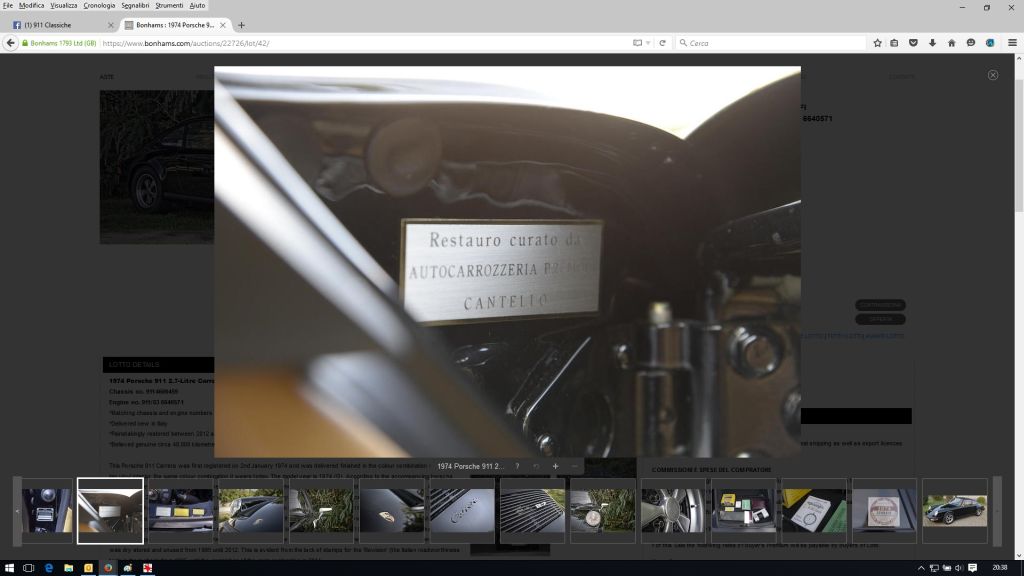Save page to Pocket
1024x576 pixels.
913,43
